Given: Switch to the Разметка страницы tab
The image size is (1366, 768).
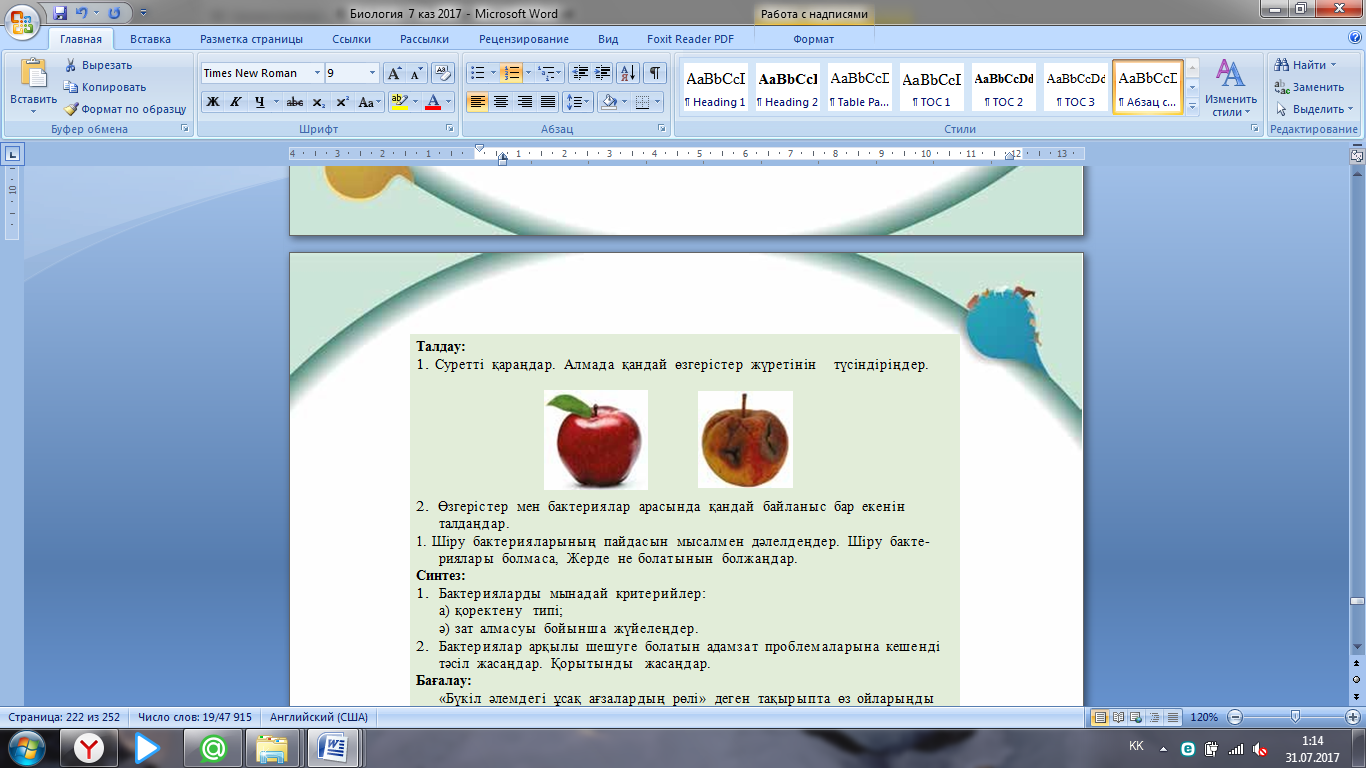Looking at the screenshot, I should 251,39.
